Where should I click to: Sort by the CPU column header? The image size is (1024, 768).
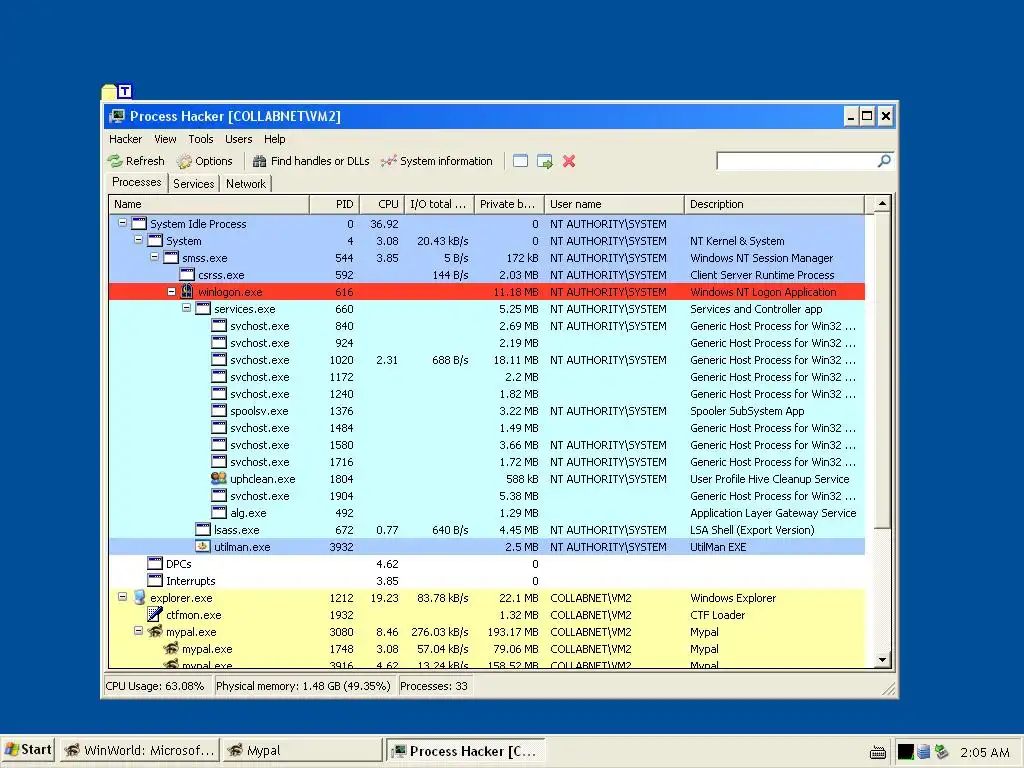click(x=382, y=204)
